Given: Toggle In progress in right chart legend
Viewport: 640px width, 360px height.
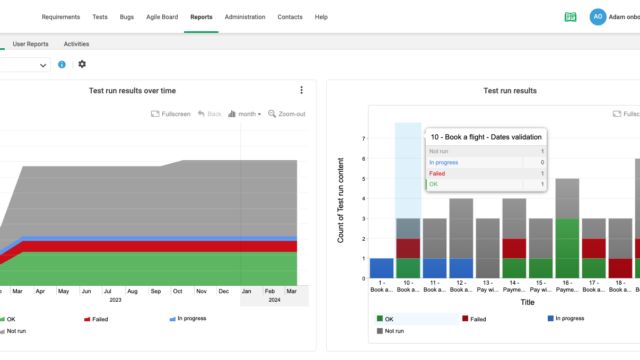Looking at the screenshot, I should point(566,318).
